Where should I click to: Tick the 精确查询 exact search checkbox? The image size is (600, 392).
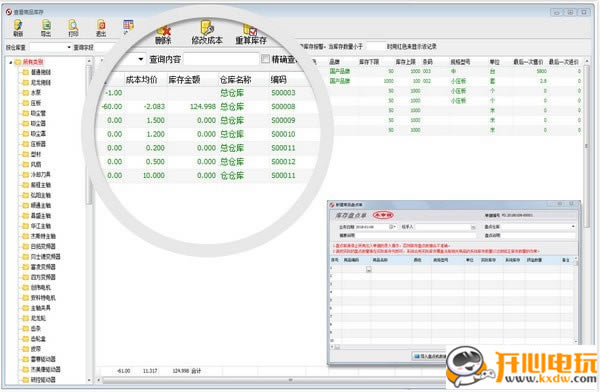265,59
